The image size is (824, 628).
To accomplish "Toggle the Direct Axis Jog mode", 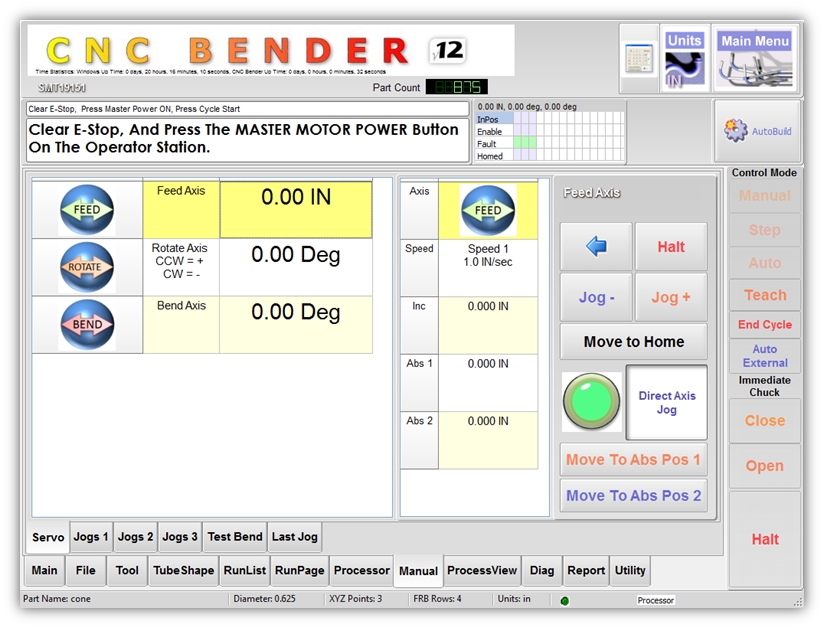I will click(x=666, y=402).
